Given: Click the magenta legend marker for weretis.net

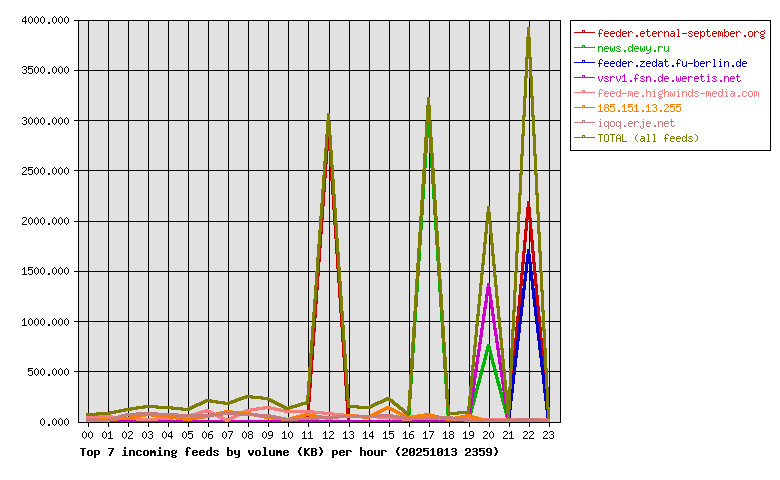Looking at the screenshot, I should click(x=584, y=78).
